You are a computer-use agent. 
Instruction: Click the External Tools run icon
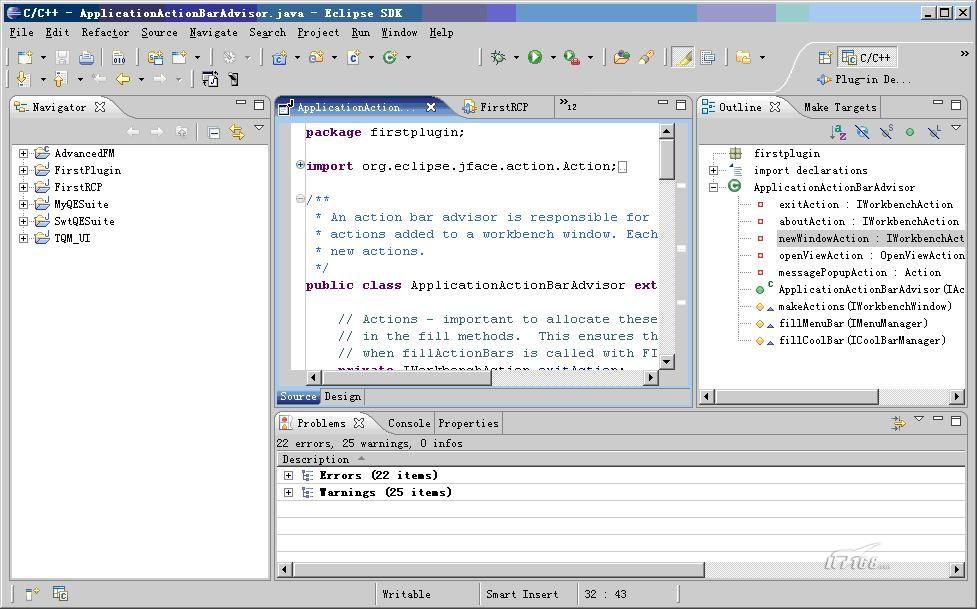pos(571,57)
